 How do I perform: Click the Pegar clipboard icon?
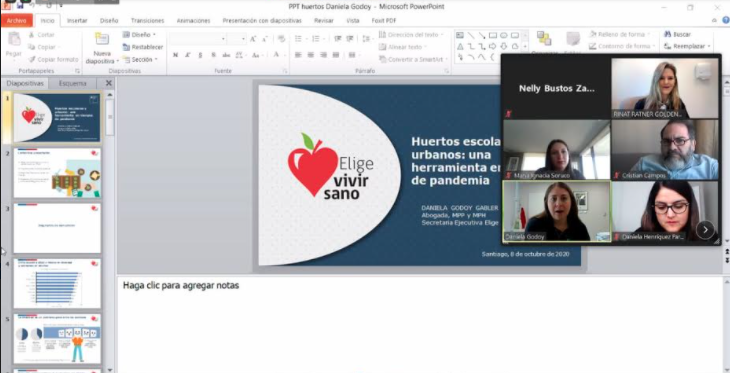coord(14,40)
